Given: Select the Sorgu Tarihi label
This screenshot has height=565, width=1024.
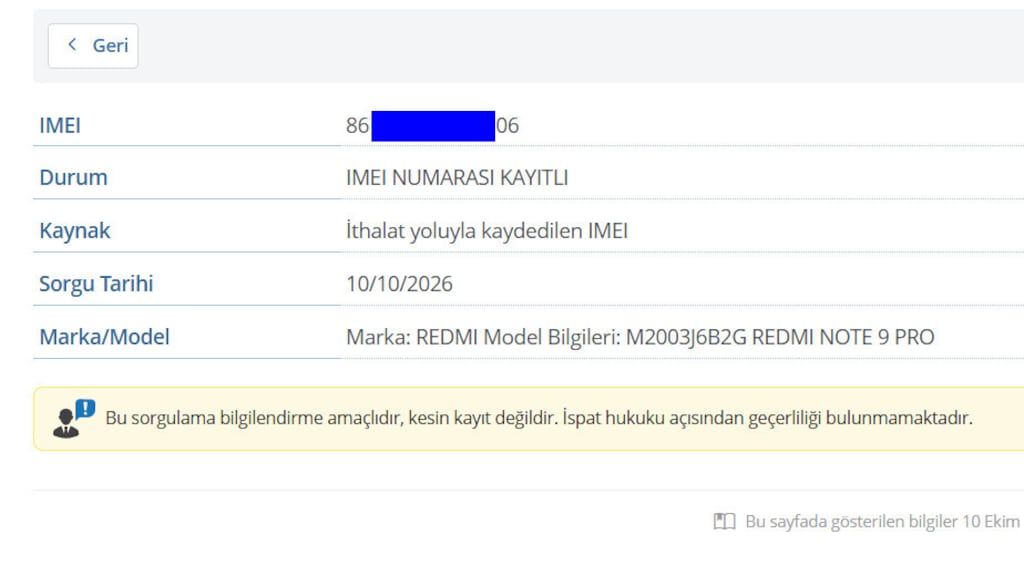Looking at the screenshot, I should pyautogui.click(x=96, y=283).
